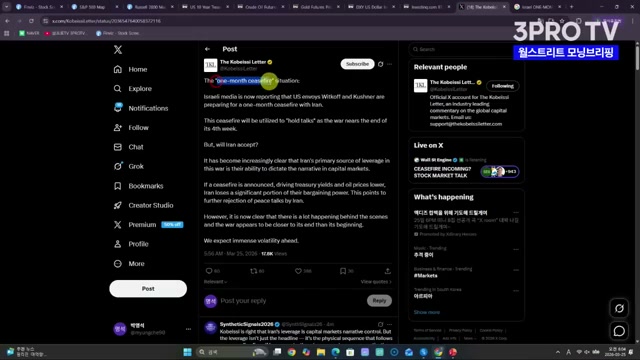Expand the system tray hidden icons chevron
Image resolution: width=640 pixels, height=360 pixels.
click(x=558, y=352)
